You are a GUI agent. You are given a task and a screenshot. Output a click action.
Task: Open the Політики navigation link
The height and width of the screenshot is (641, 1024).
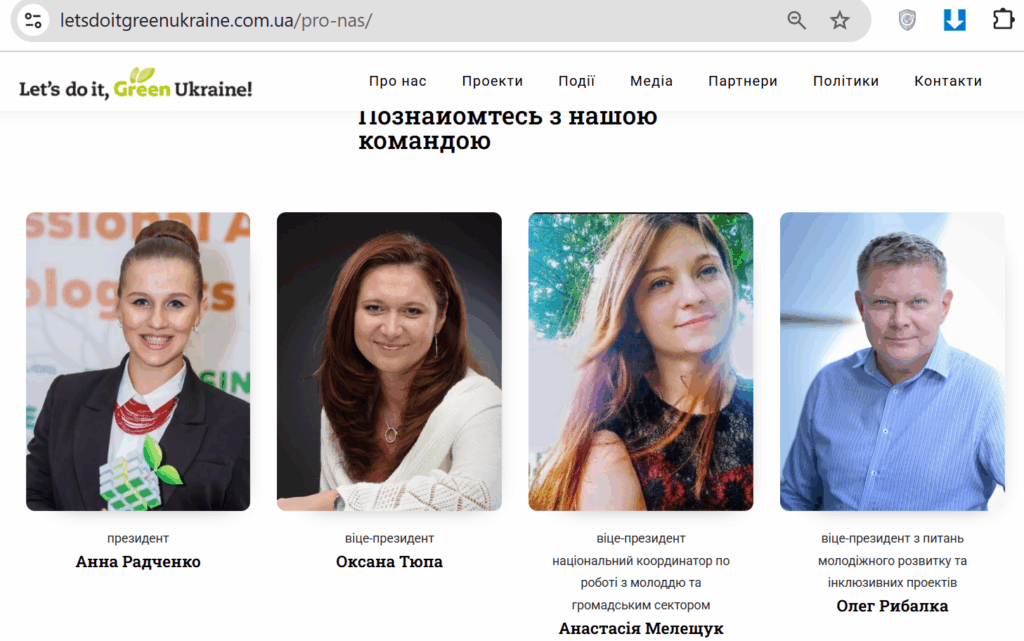click(846, 81)
